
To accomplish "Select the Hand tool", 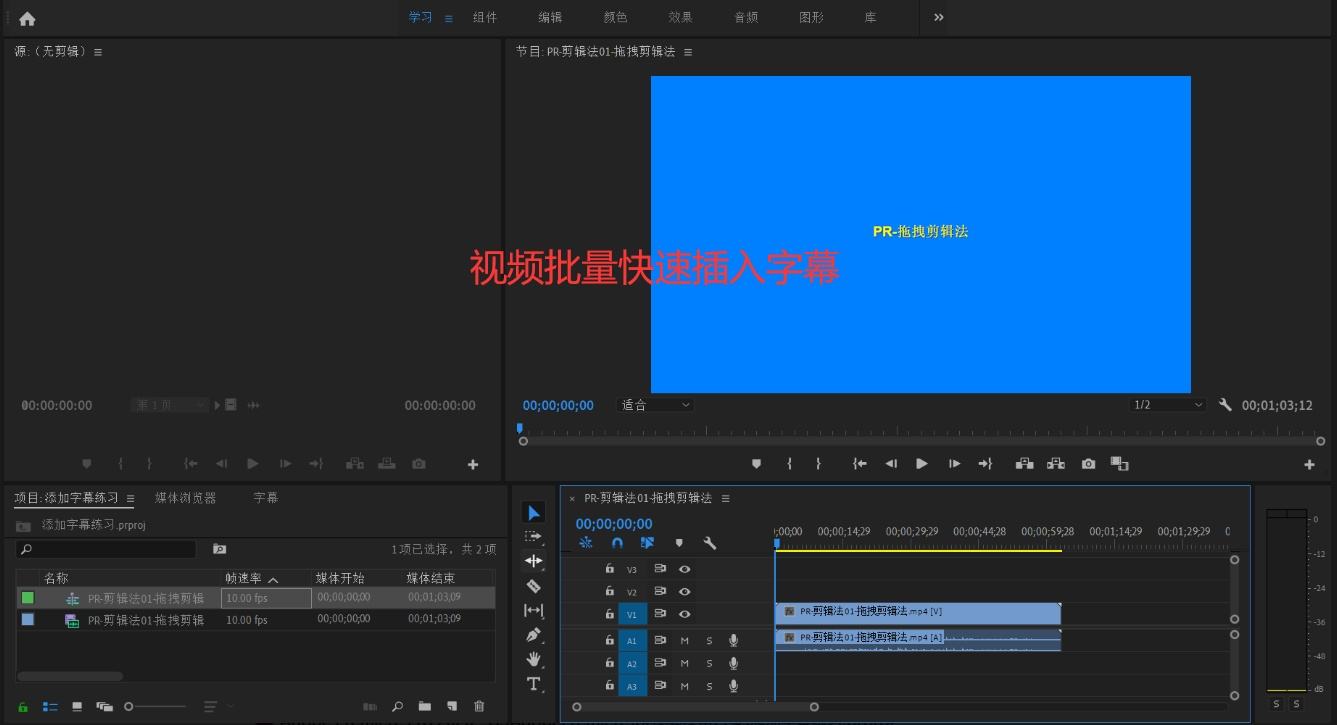I will pyautogui.click(x=534, y=659).
